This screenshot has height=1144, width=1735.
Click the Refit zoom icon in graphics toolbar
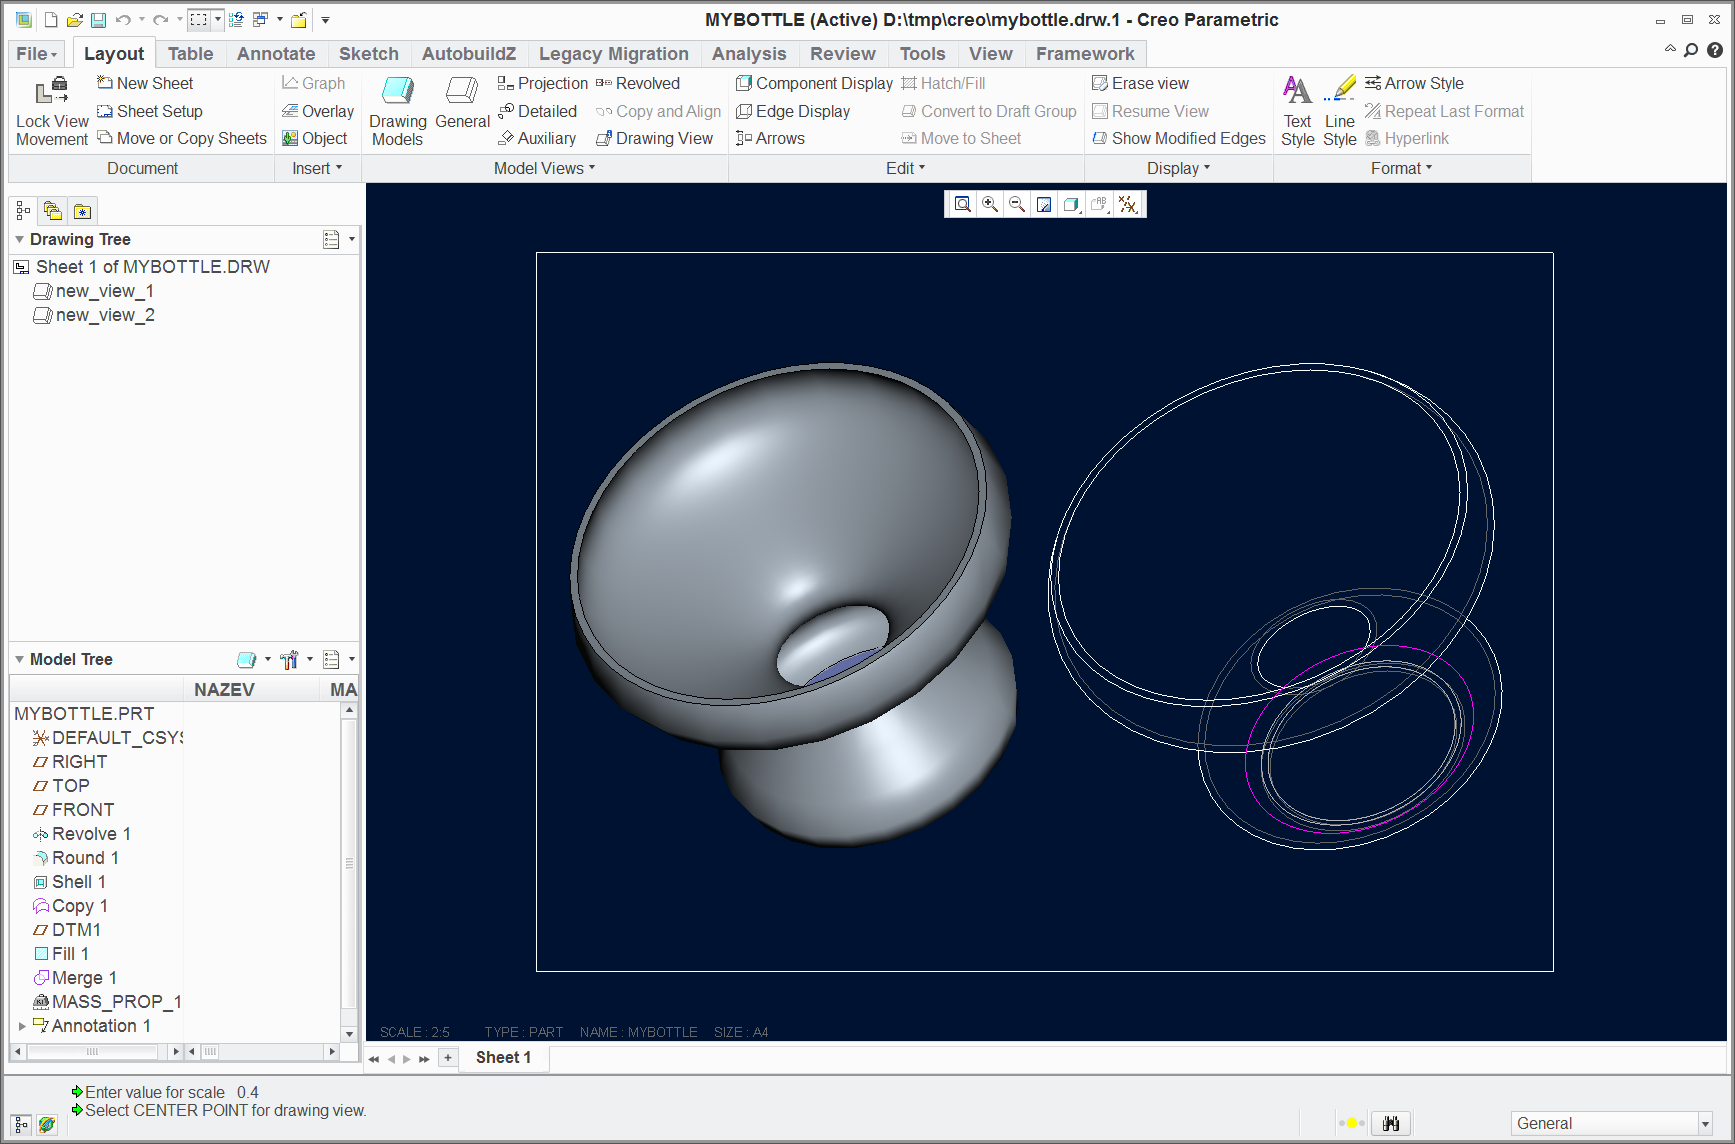pyautogui.click(x=962, y=204)
